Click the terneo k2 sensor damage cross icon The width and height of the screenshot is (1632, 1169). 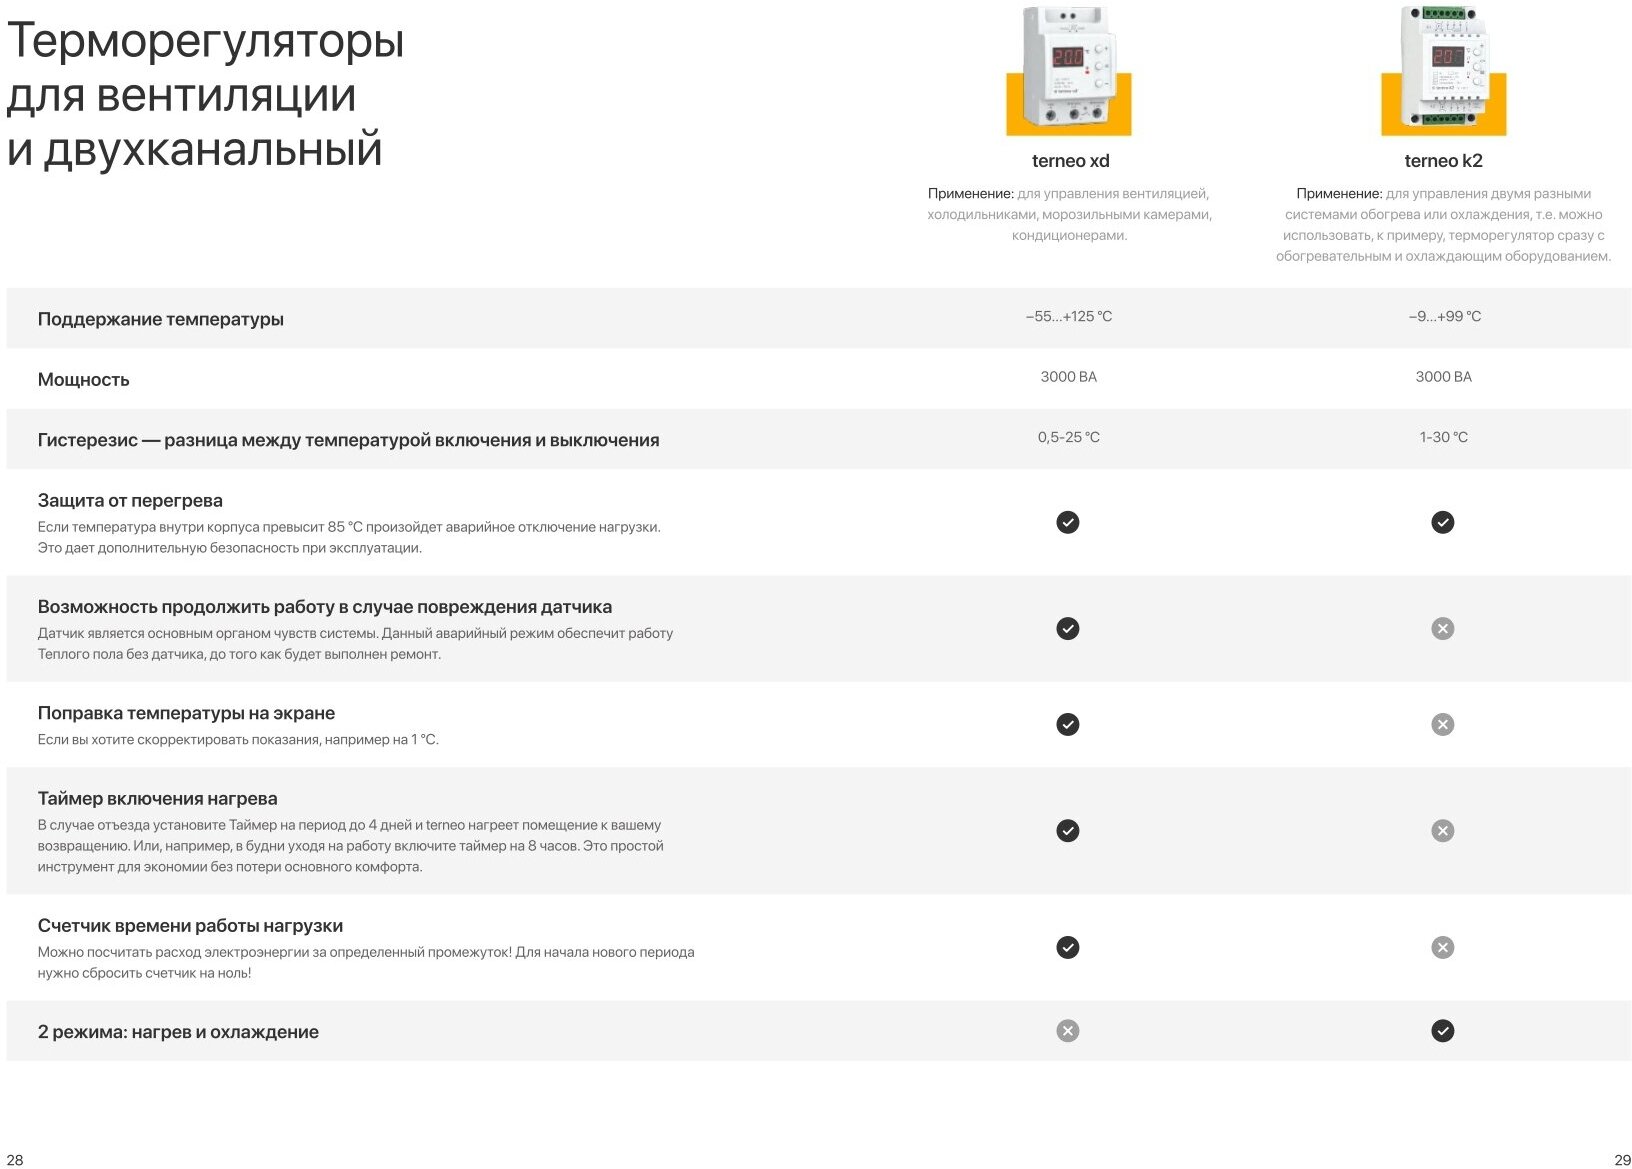tap(1442, 628)
